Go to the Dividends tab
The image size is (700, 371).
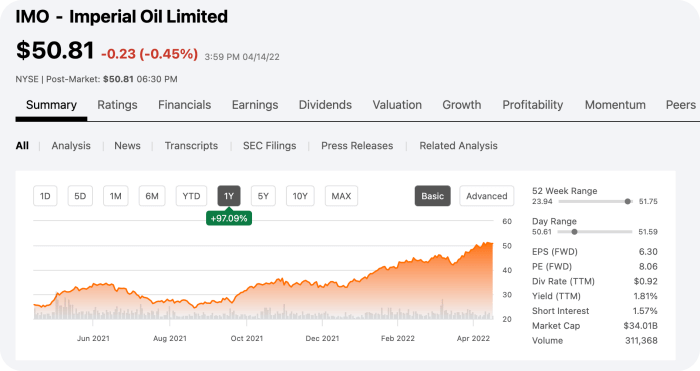pos(325,105)
